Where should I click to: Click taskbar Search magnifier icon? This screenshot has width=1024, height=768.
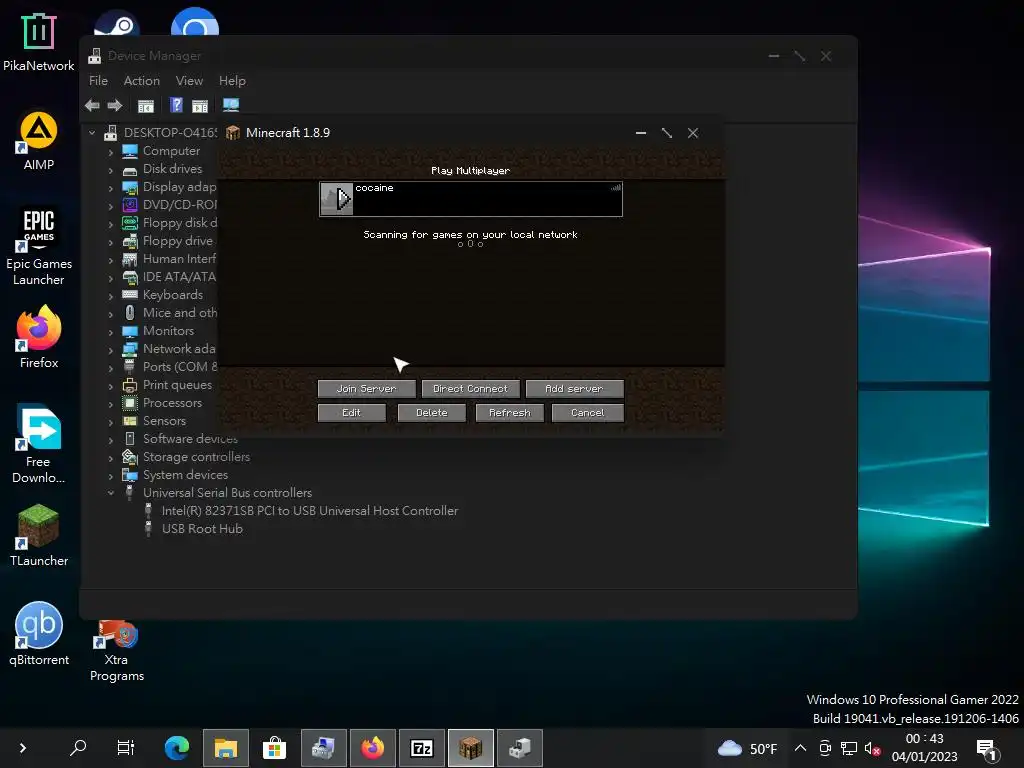coord(78,747)
